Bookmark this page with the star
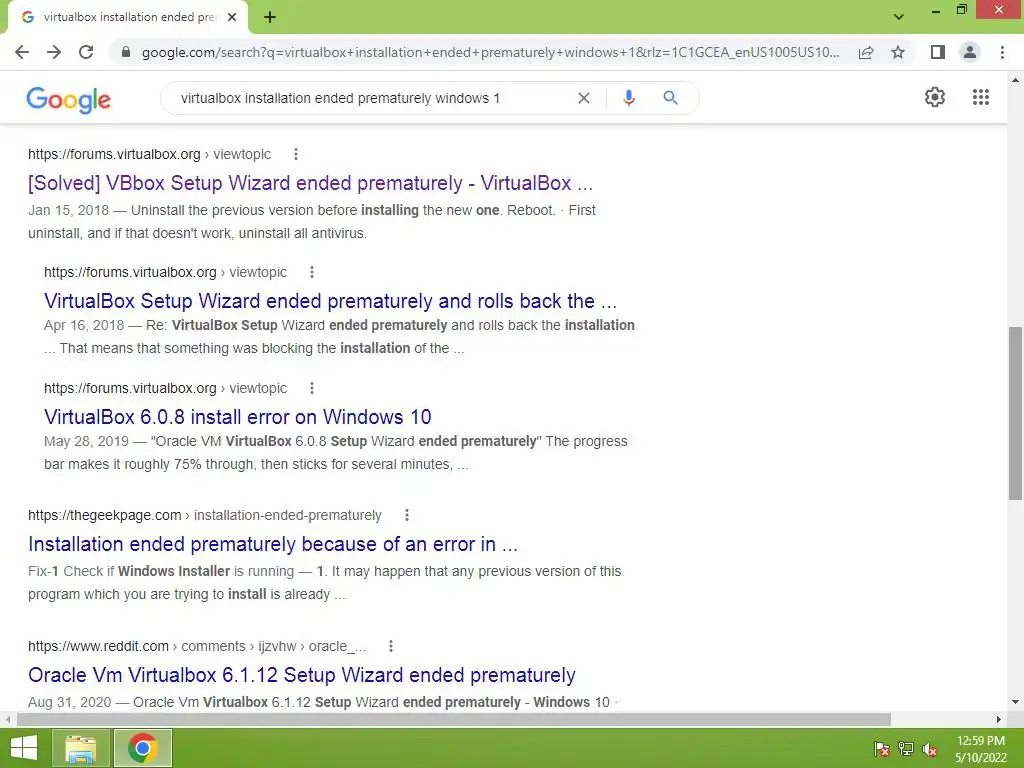Viewport: 1024px width, 768px height. click(898, 52)
